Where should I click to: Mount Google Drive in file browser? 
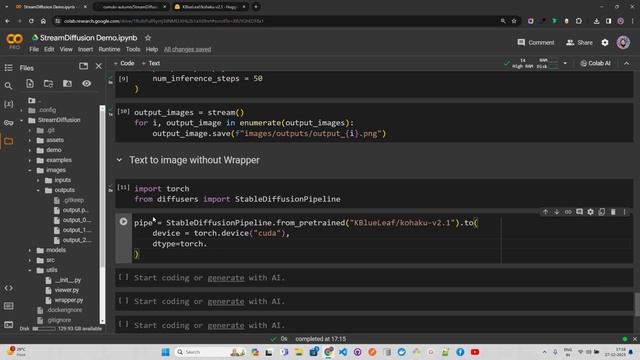tap(67, 83)
